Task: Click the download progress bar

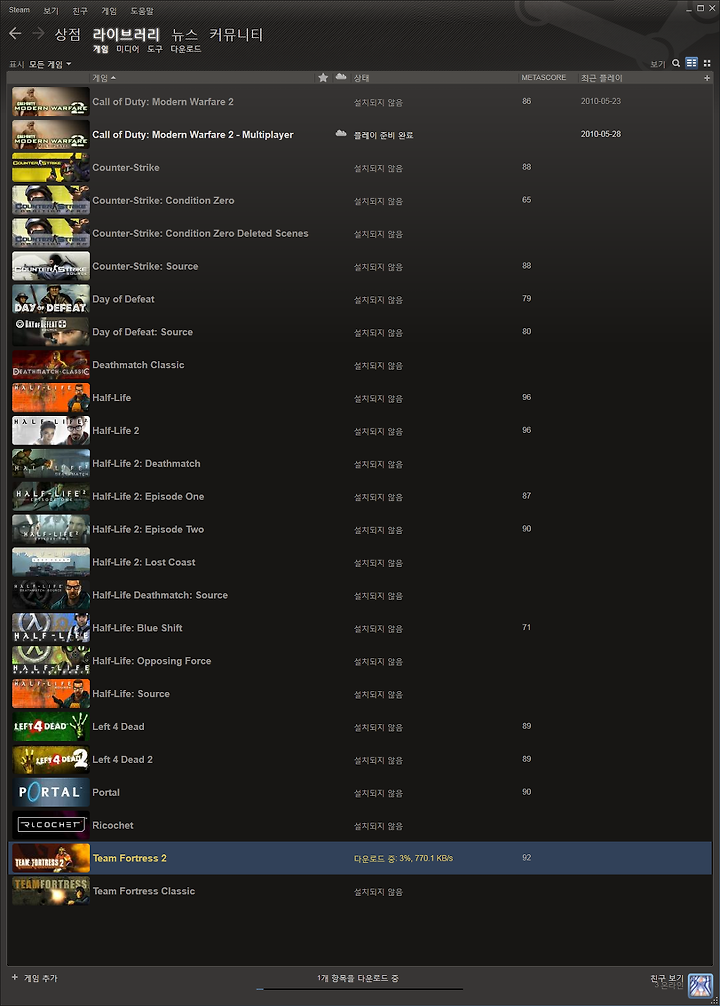Action: click(359, 989)
